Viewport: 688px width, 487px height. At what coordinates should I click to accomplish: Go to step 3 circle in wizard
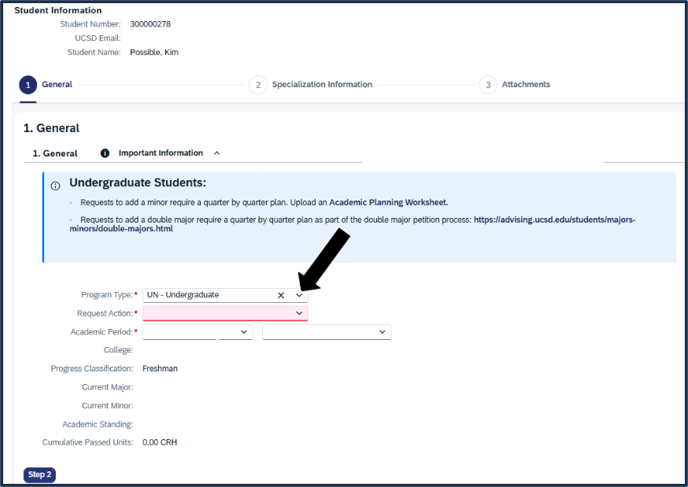pyautogui.click(x=488, y=85)
